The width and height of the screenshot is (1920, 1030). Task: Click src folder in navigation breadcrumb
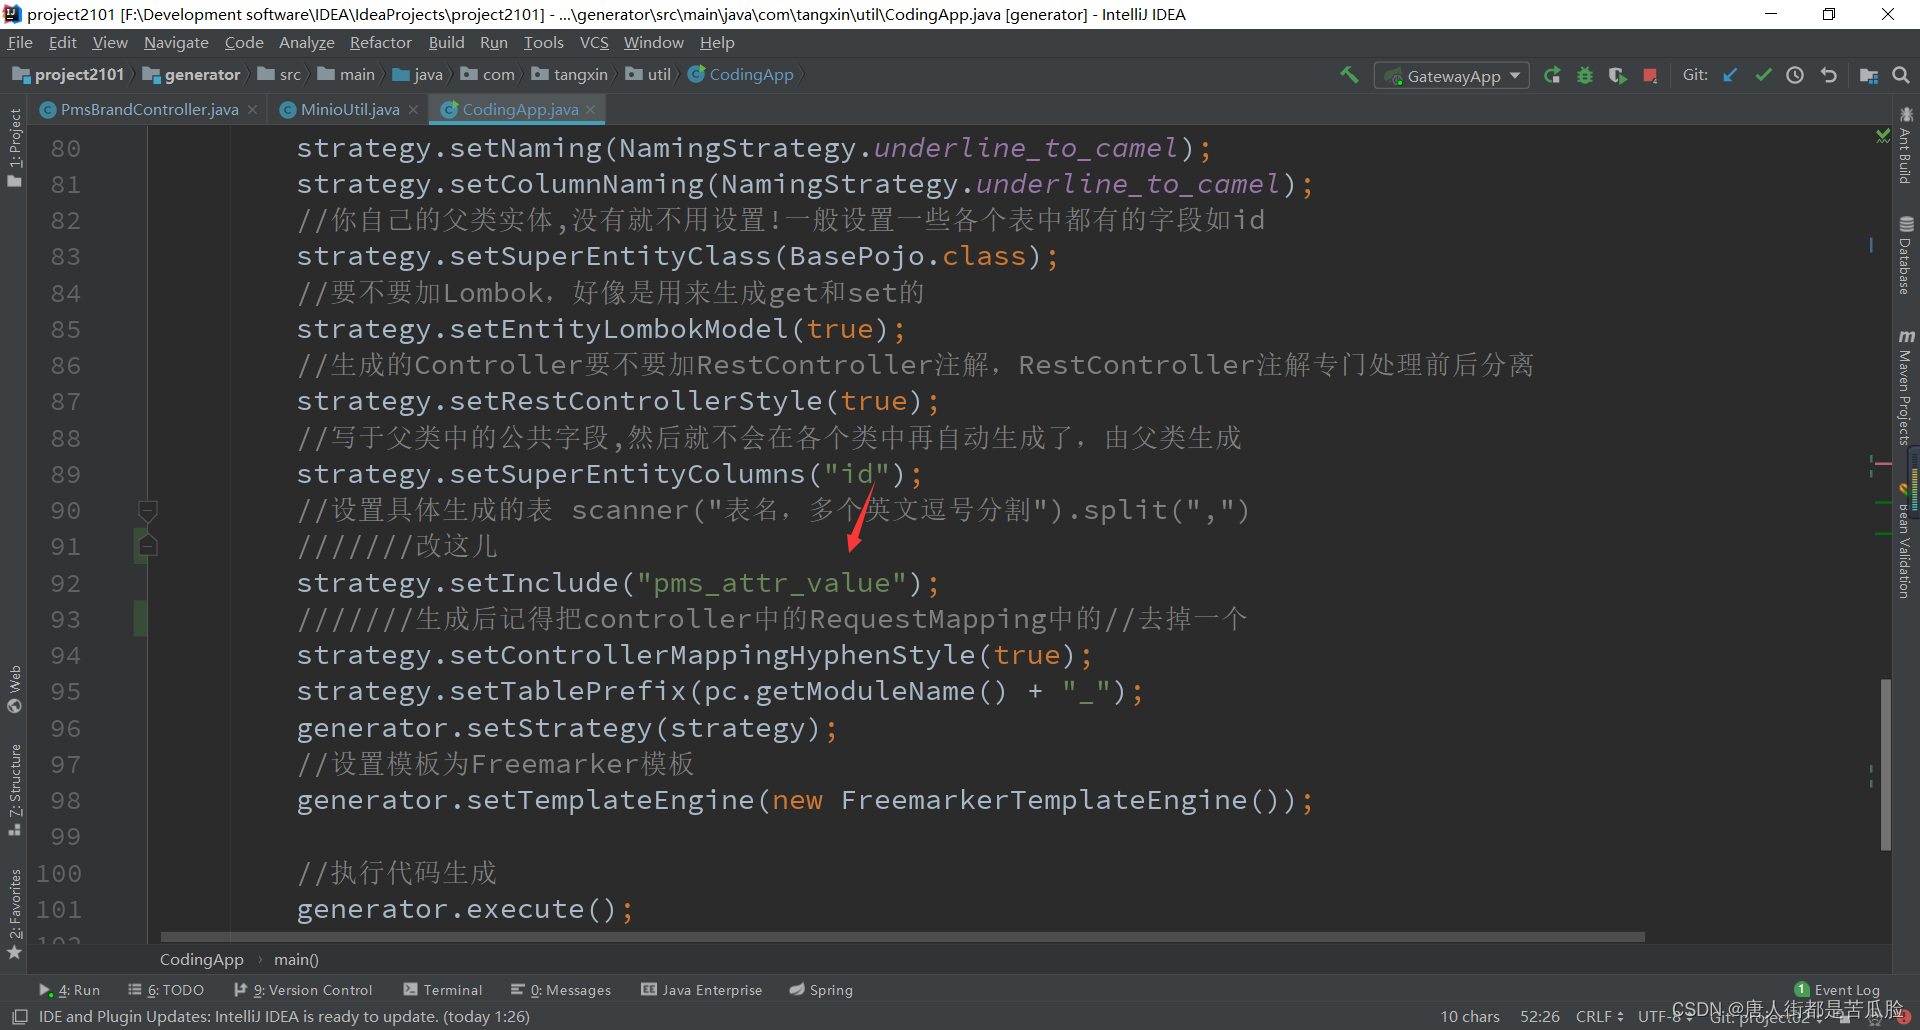pos(280,74)
